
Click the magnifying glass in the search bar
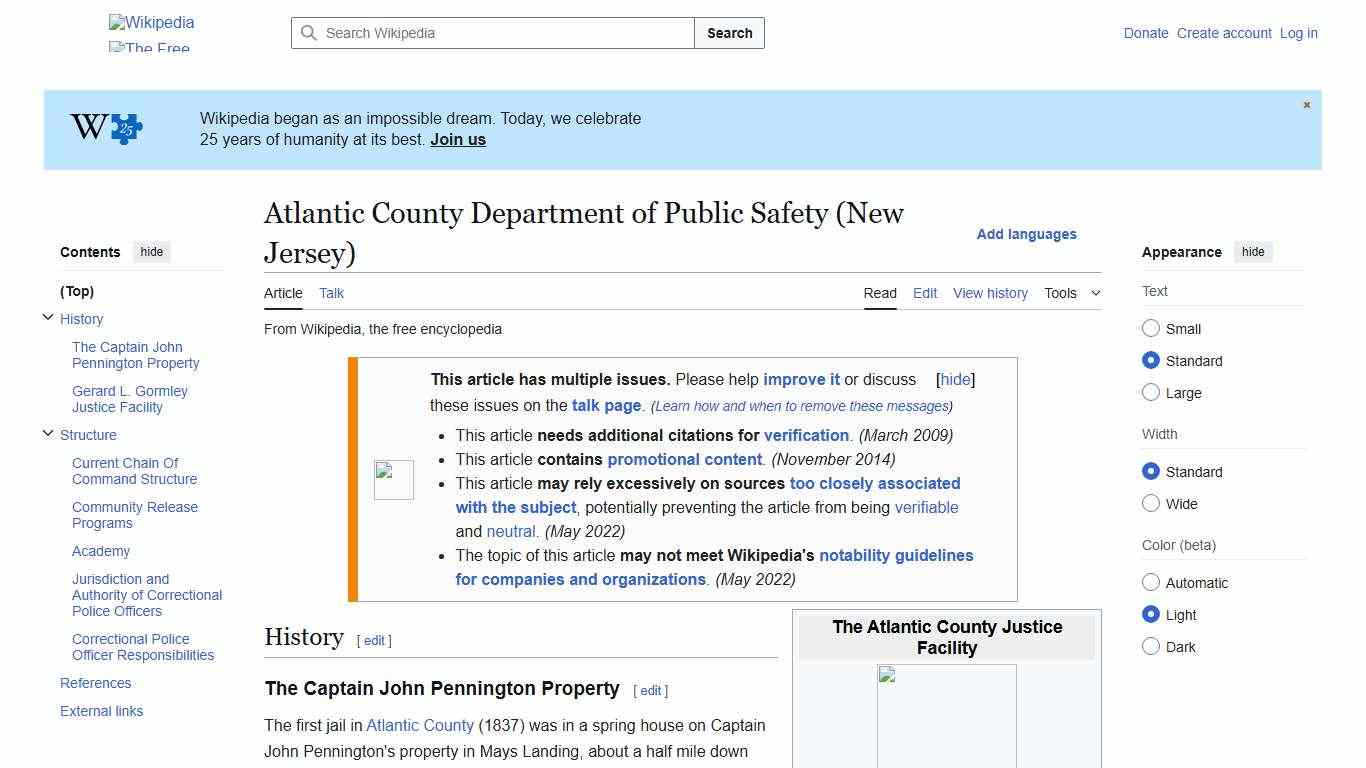pyautogui.click(x=310, y=33)
